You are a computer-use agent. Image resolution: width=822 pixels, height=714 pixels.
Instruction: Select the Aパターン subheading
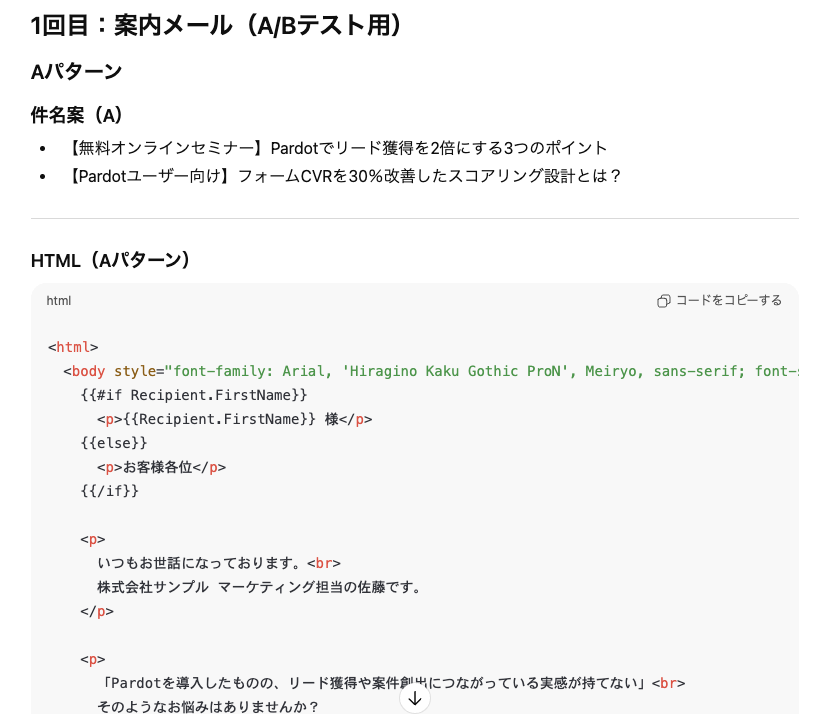pyautogui.click(x=77, y=72)
